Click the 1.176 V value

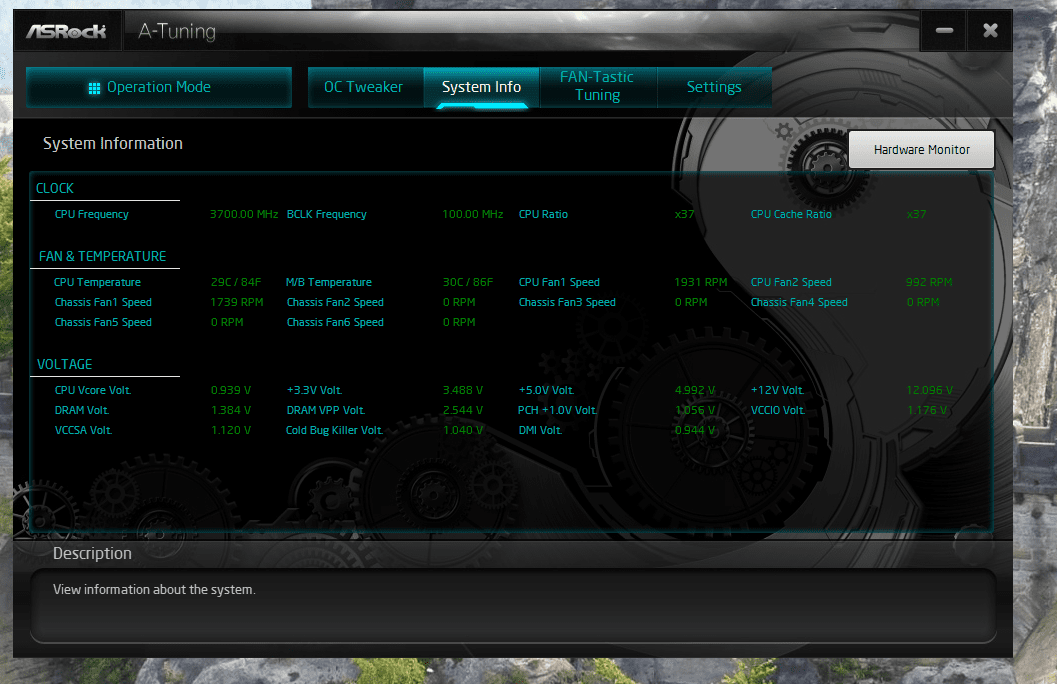[927, 411]
